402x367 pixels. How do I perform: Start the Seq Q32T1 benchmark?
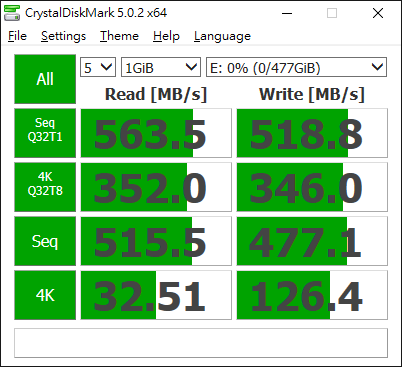pos(45,133)
